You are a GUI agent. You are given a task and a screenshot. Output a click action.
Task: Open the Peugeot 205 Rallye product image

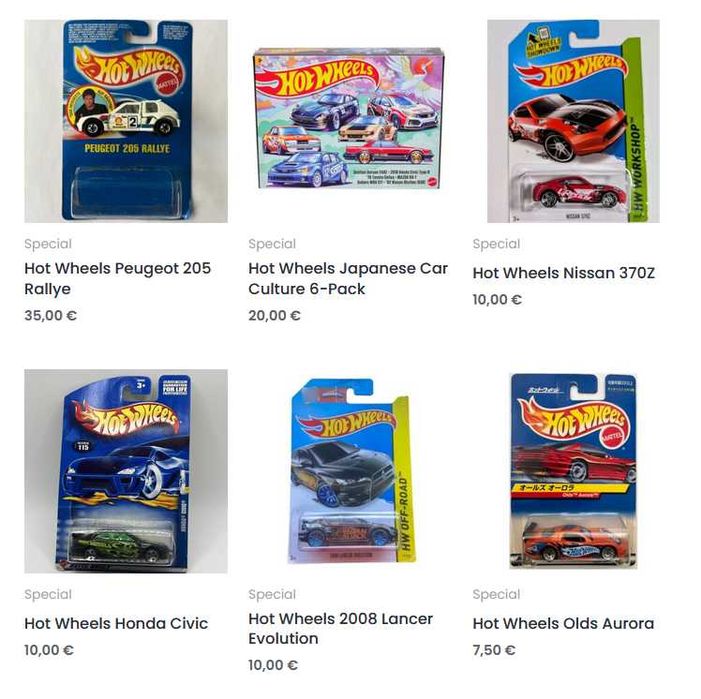pyautogui.click(x=126, y=121)
